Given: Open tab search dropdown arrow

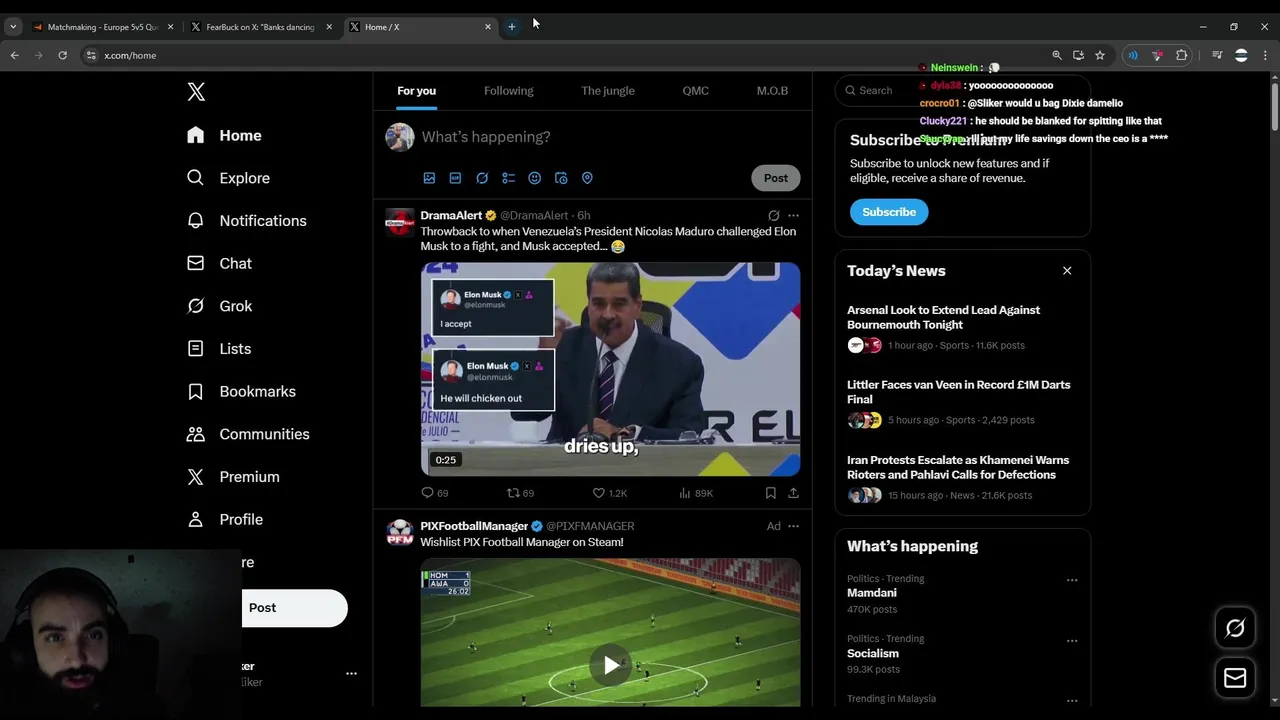Looking at the screenshot, I should click(13, 27).
